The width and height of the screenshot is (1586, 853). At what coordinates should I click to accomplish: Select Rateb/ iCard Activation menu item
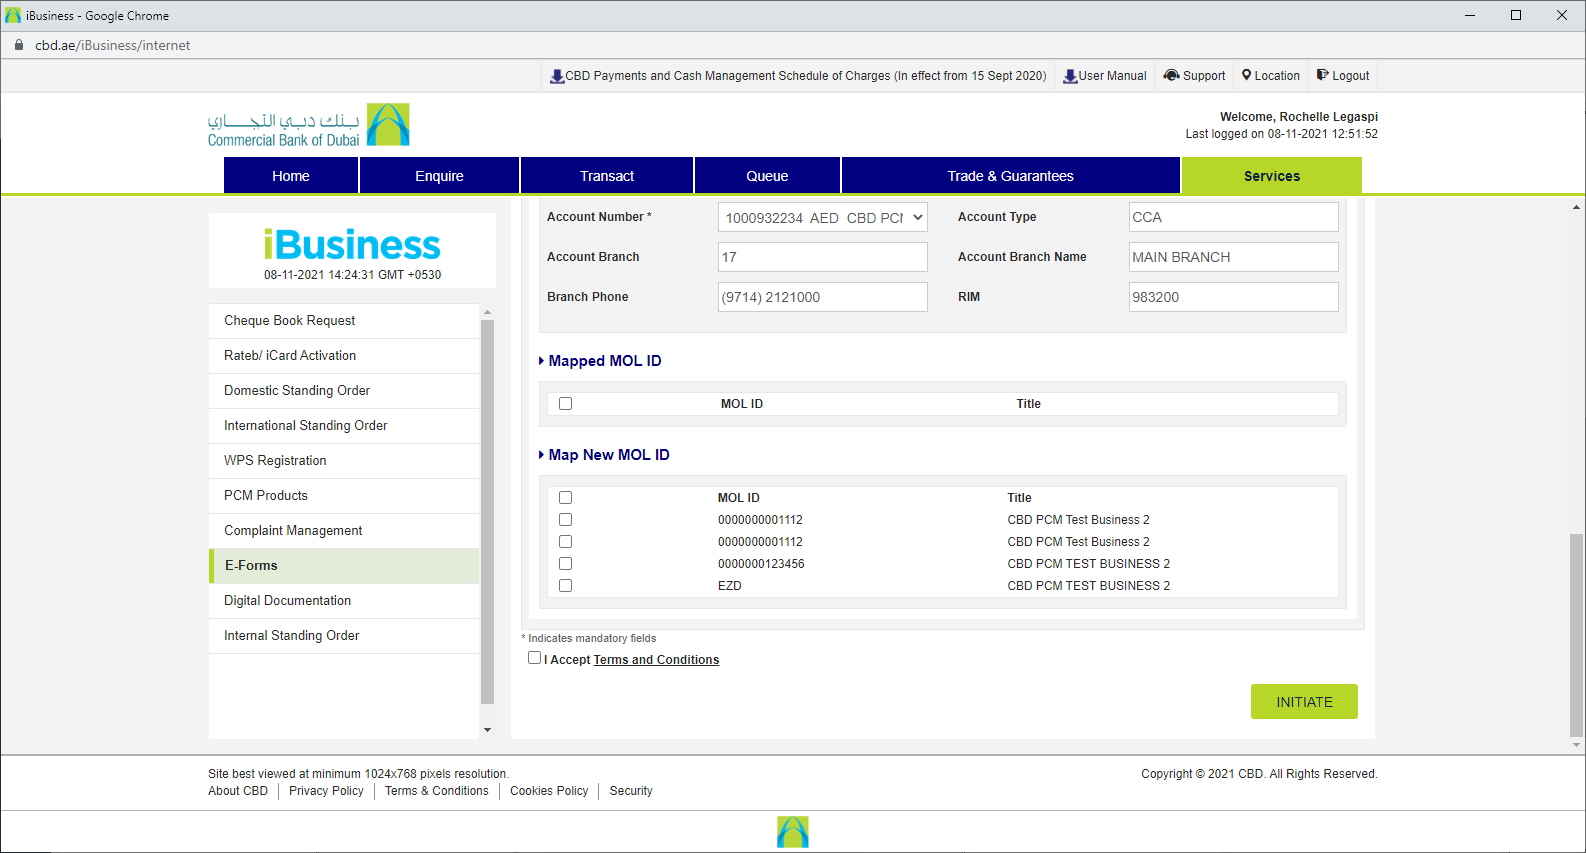point(344,356)
